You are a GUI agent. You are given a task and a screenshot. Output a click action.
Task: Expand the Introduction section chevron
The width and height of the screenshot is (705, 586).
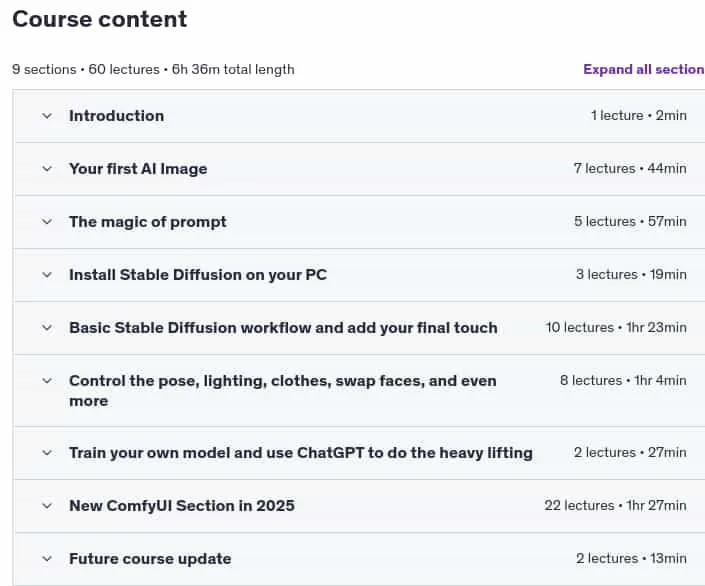[x=47, y=116]
